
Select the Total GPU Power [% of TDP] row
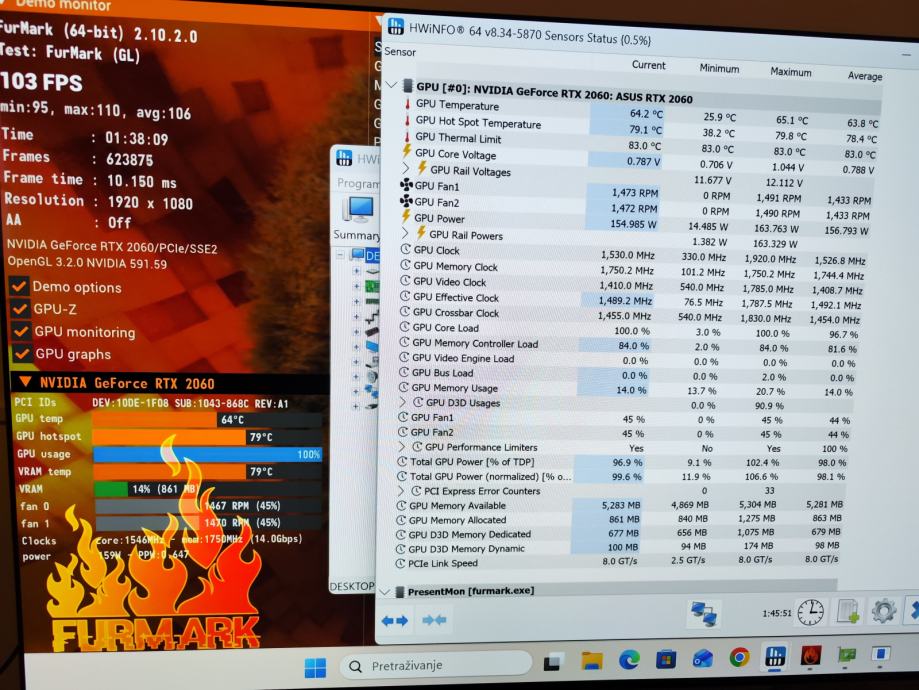[x=622, y=463]
